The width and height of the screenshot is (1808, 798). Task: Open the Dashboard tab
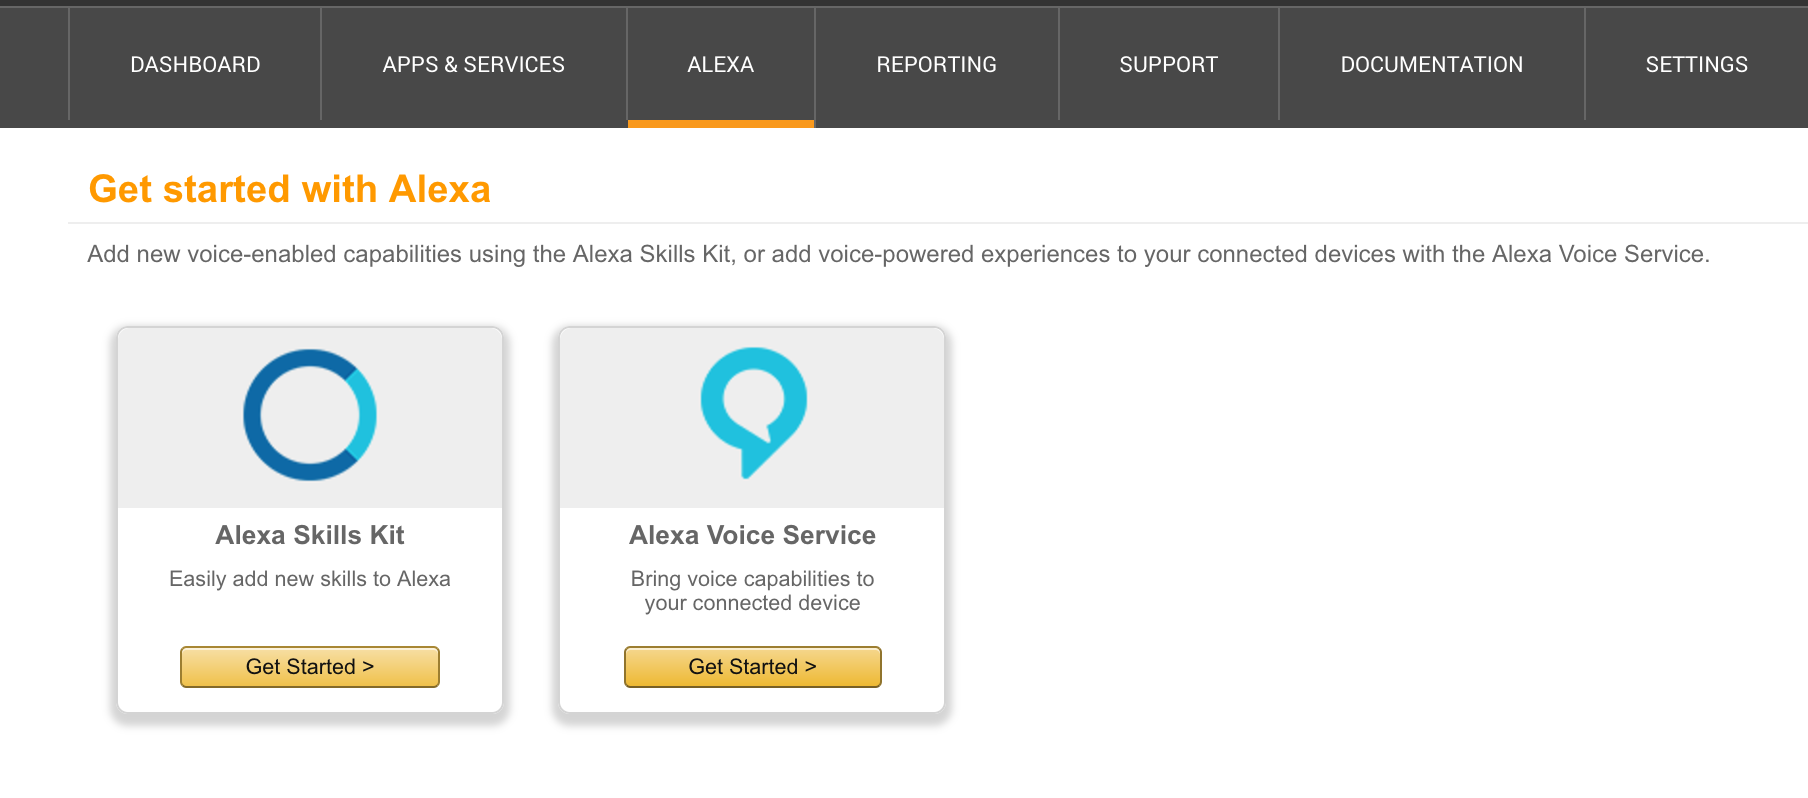[x=195, y=64]
